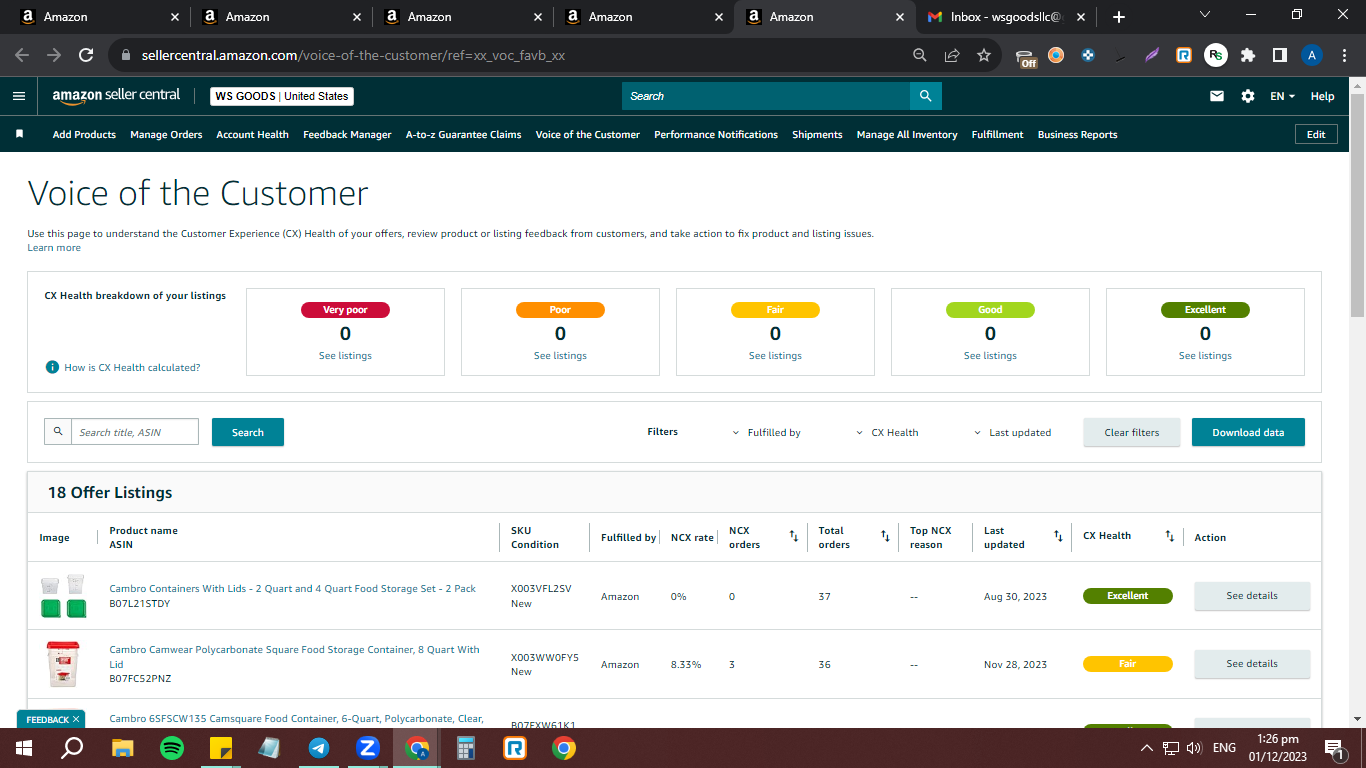Open Feedback Manager in navigation bar
Screen dimensions: 1366x768
347,134
